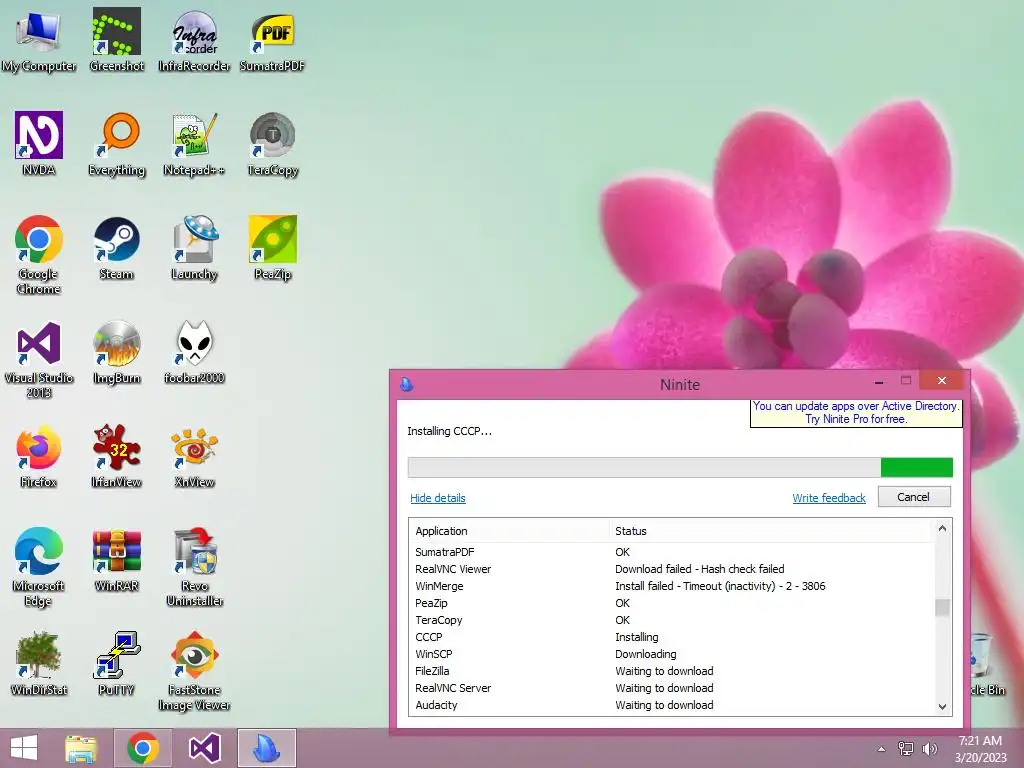Click the PuTTY desktop icon

tap(116, 664)
